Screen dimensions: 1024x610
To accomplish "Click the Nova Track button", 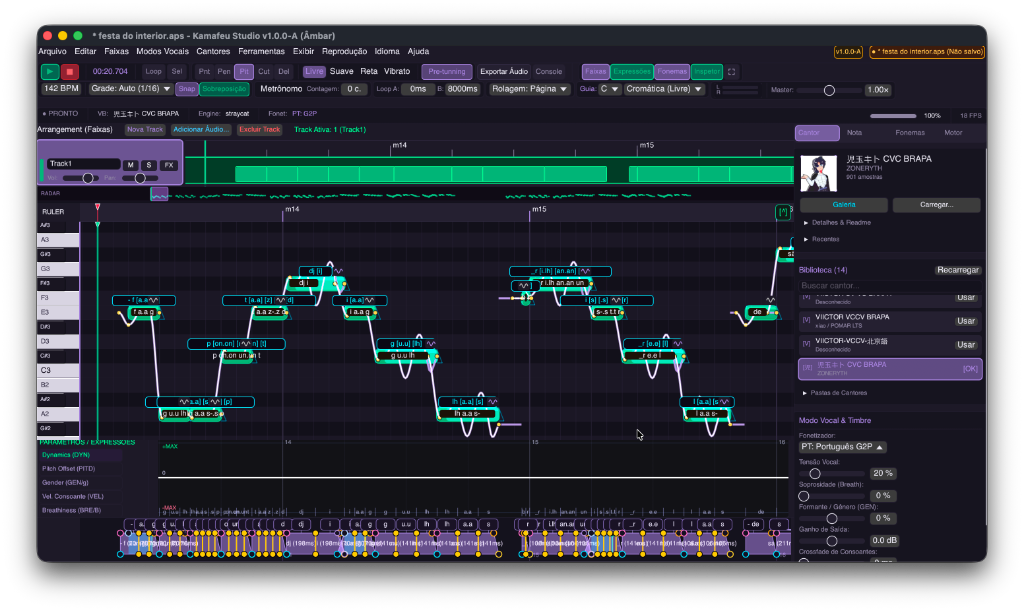I will pos(145,129).
